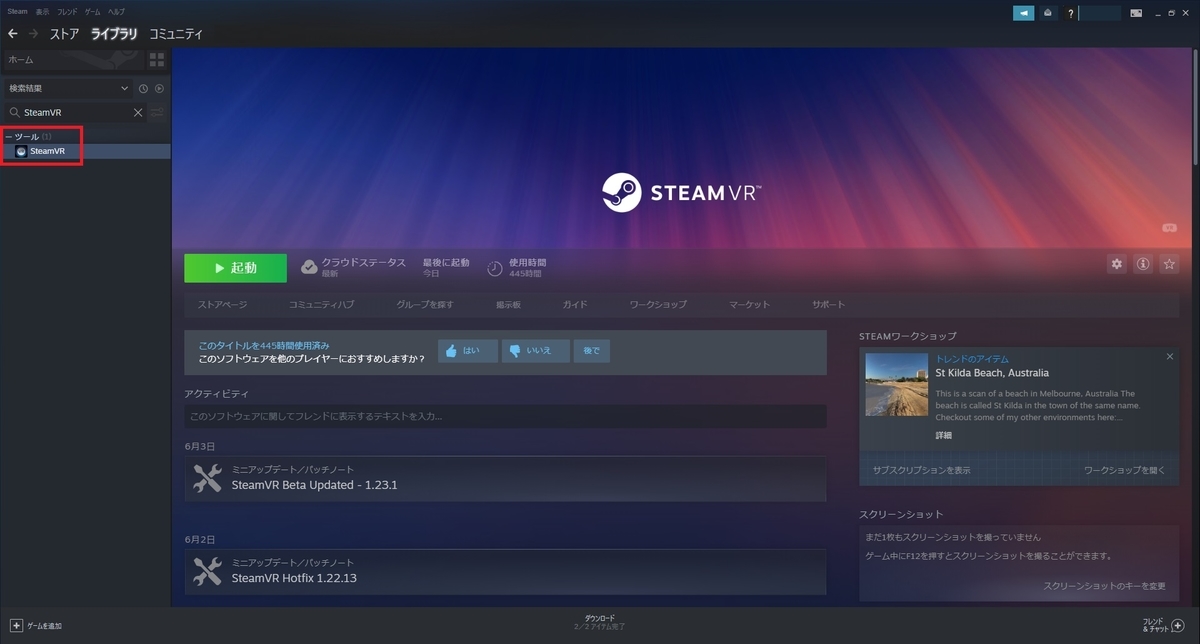Open the announcements megaphone icon
The width and height of the screenshot is (1200, 644).
1023,13
